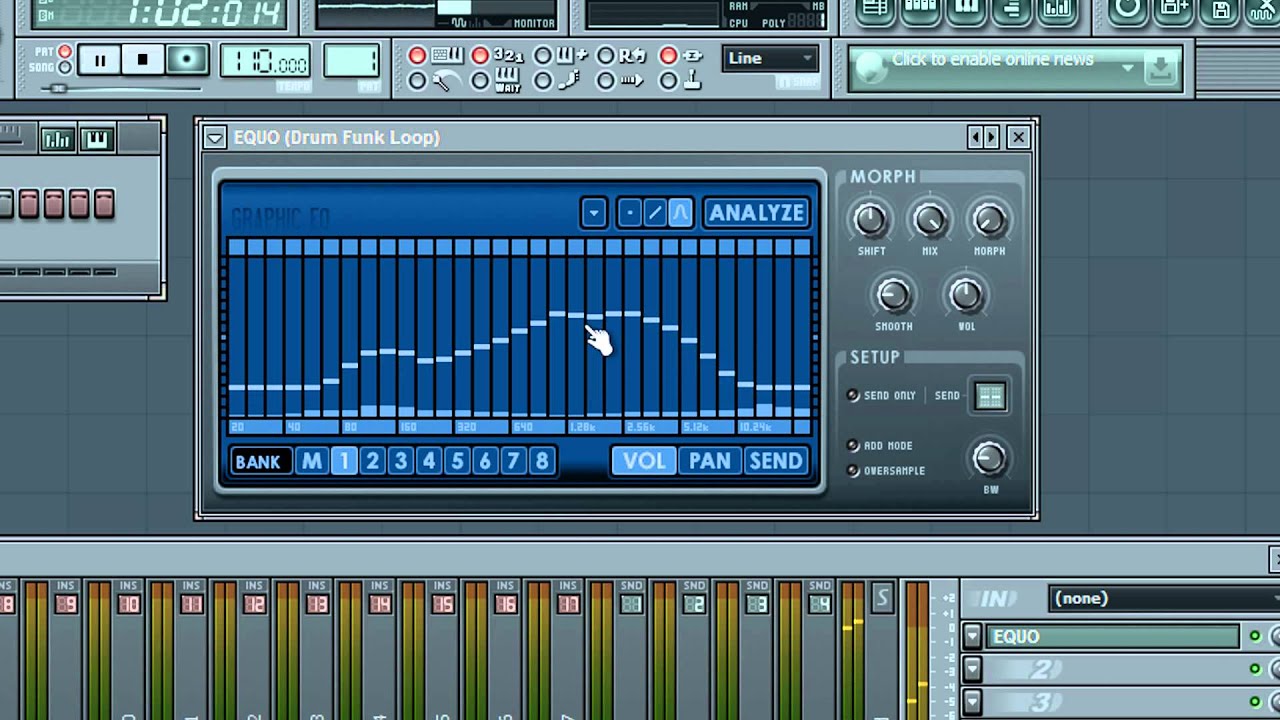Screen dimensions: 1280x720
Task: Select the EQUO effect slot in mixer
Action: pyautogui.click(x=1113, y=637)
